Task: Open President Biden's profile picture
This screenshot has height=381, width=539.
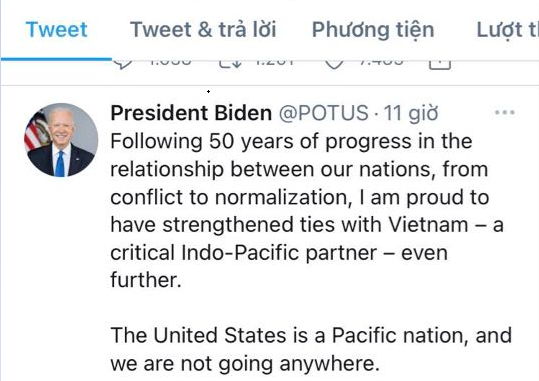Action: pyautogui.click(x=61, y=140)
